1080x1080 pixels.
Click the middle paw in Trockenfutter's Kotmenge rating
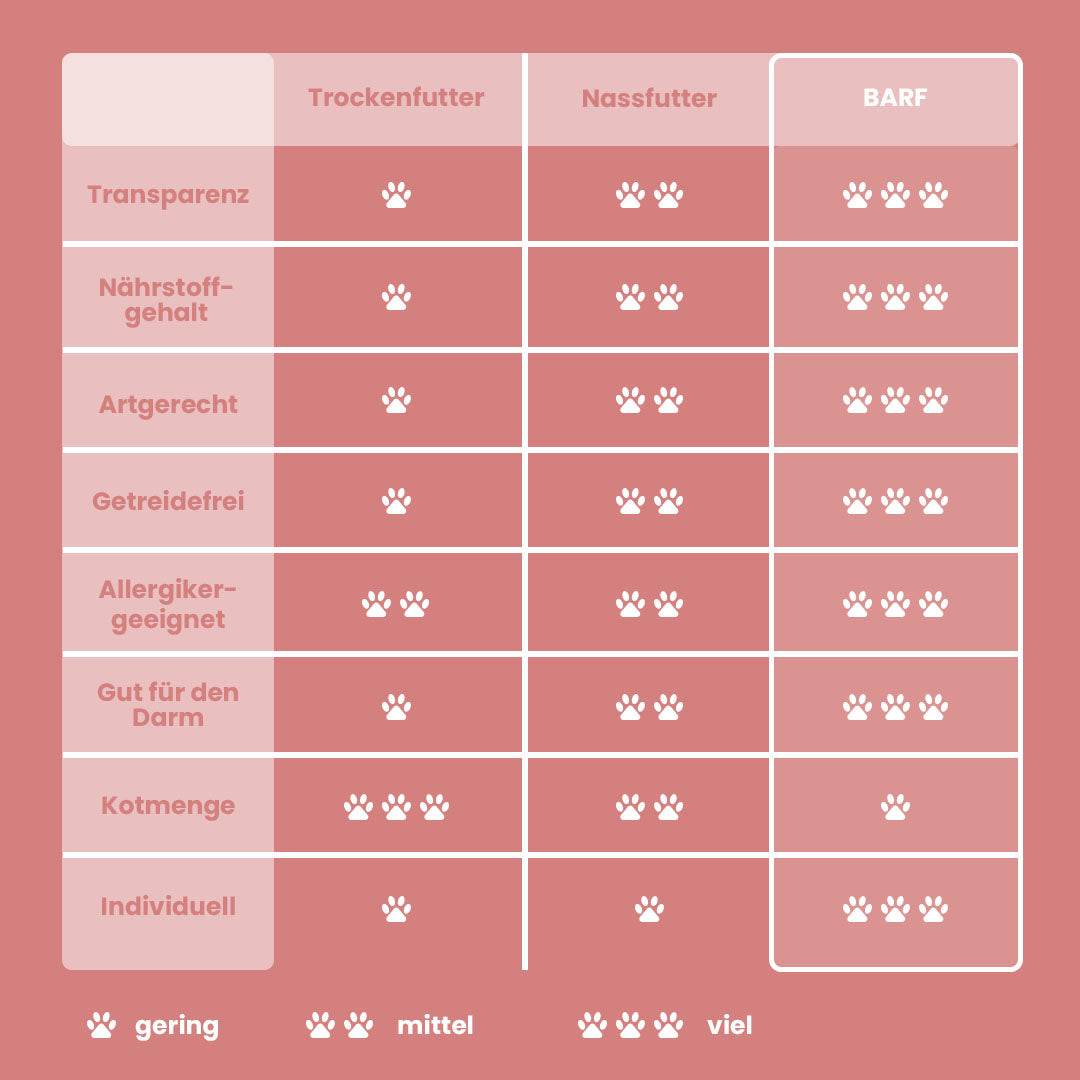[397, 807]
